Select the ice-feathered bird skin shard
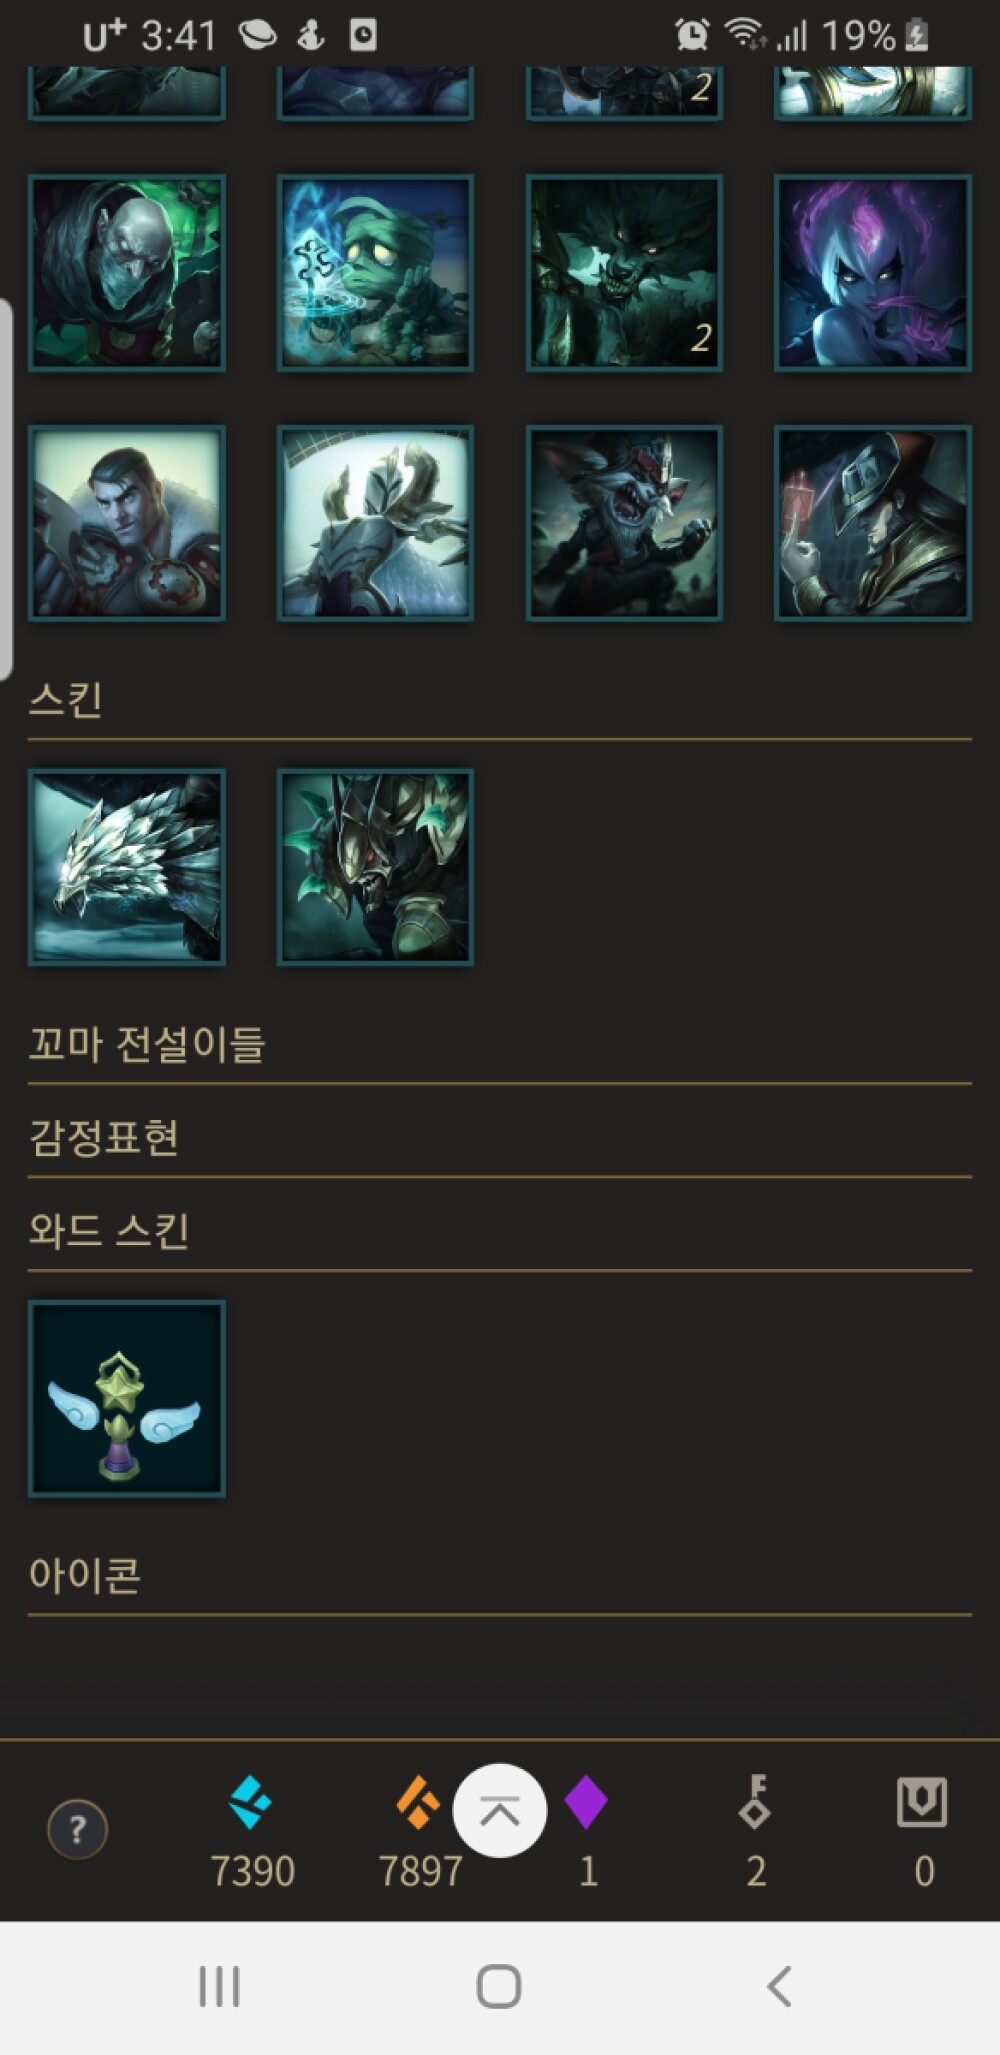The width and height of the screenshot is (1000, 2055). (127, 867)
